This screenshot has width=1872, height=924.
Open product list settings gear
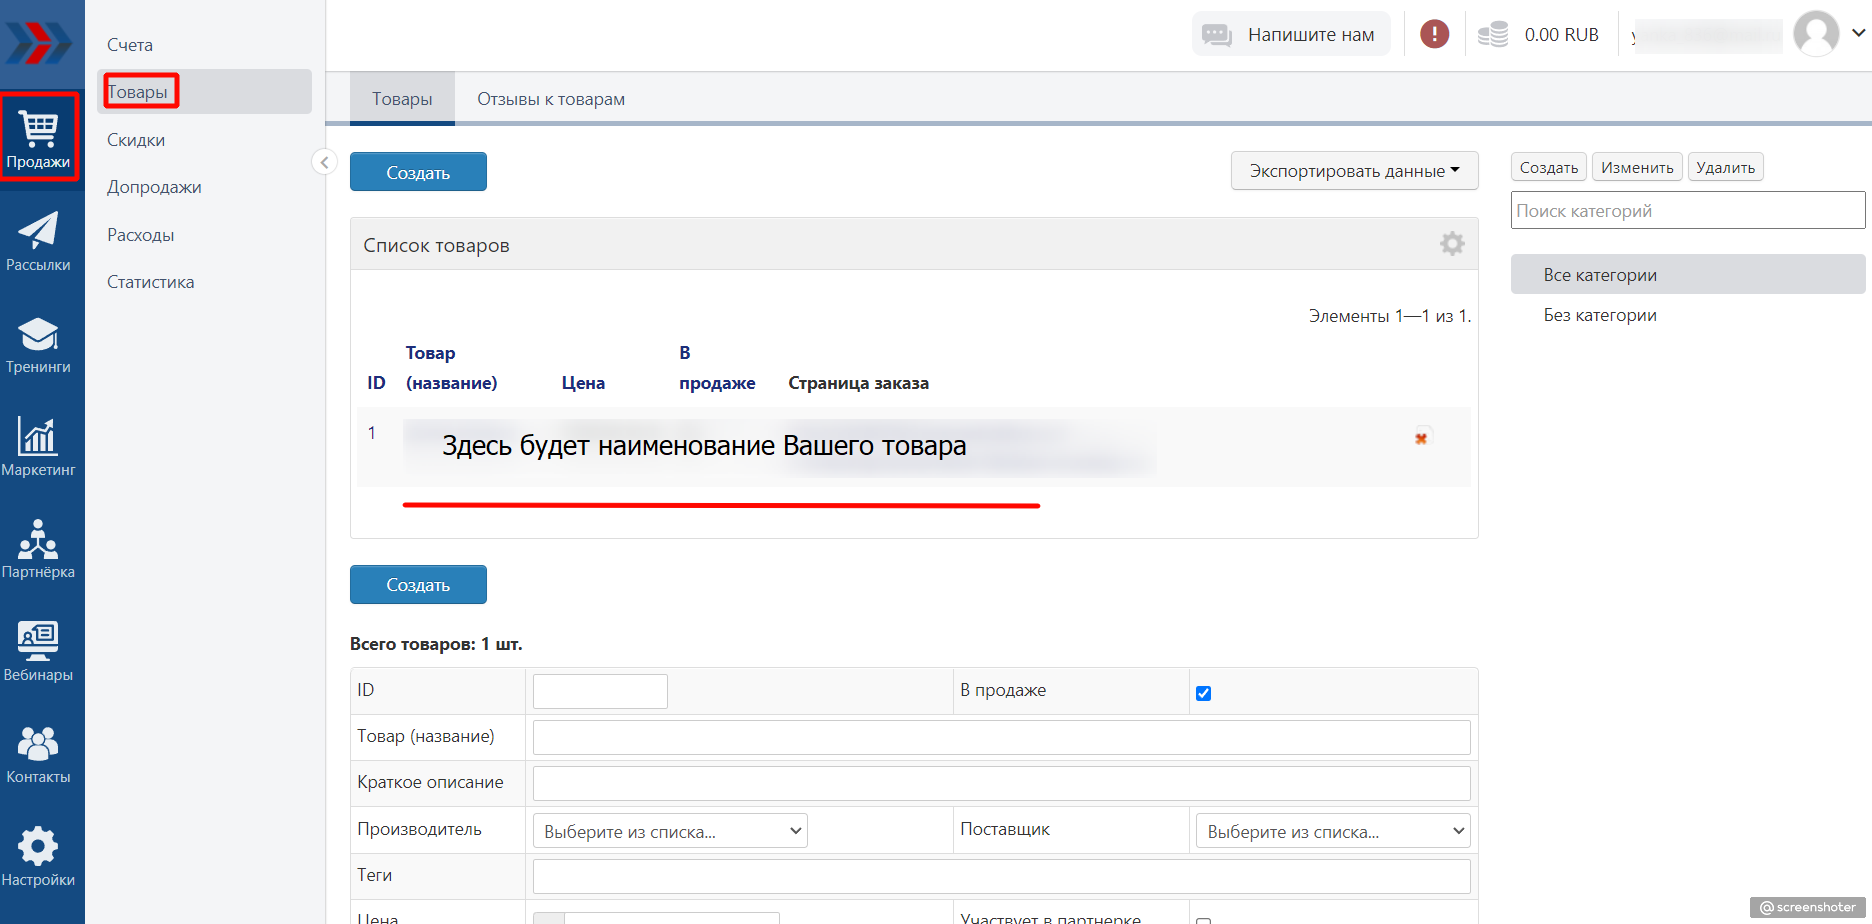click(1452, 243)
